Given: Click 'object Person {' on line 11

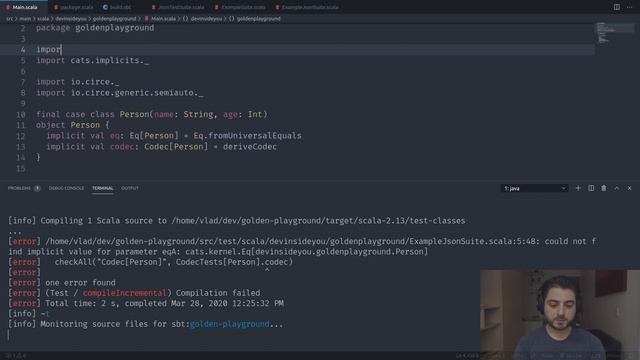Looking at the screenshot, I should tap(73, 125).
